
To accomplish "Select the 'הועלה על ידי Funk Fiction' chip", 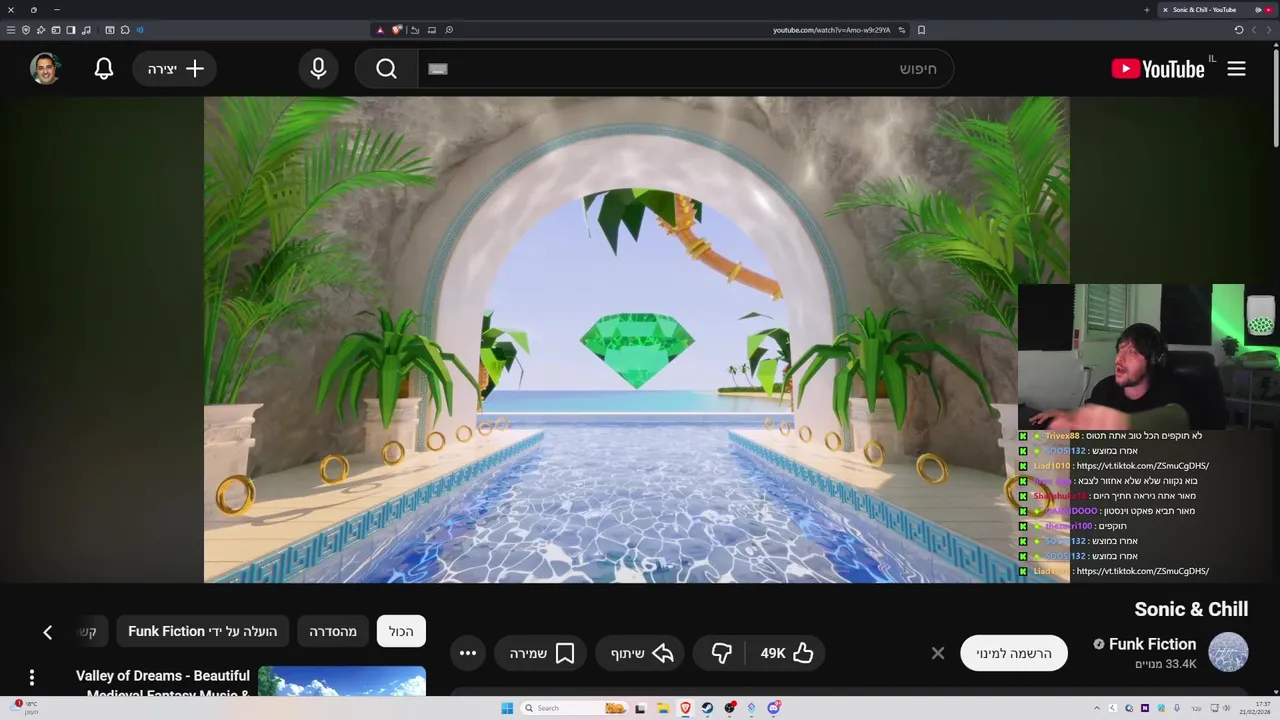I will pyautogui.click(x=203, y=631).
